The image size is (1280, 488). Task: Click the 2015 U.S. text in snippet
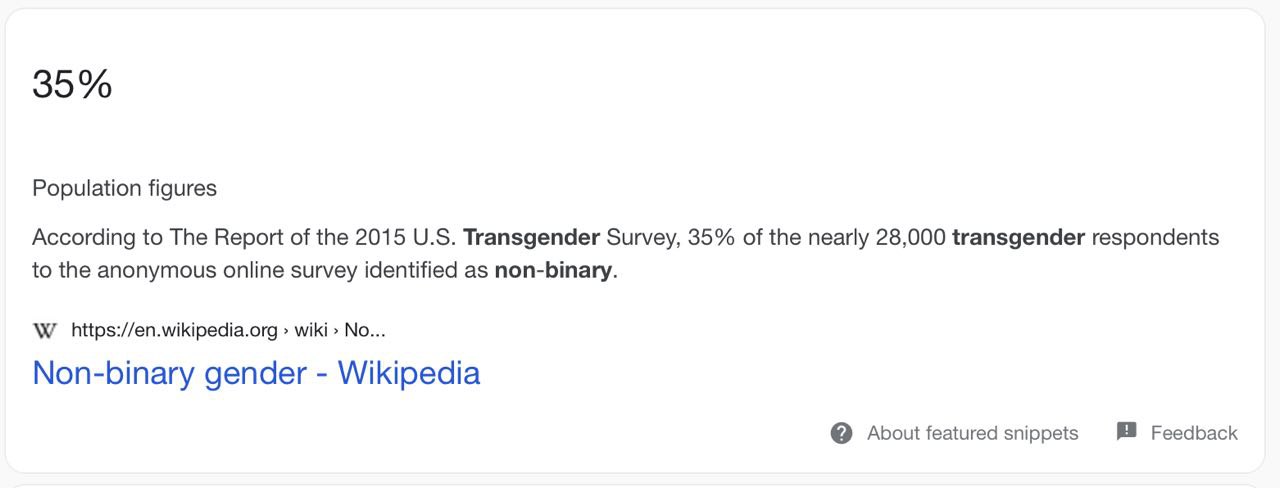[x=406, y=238]
